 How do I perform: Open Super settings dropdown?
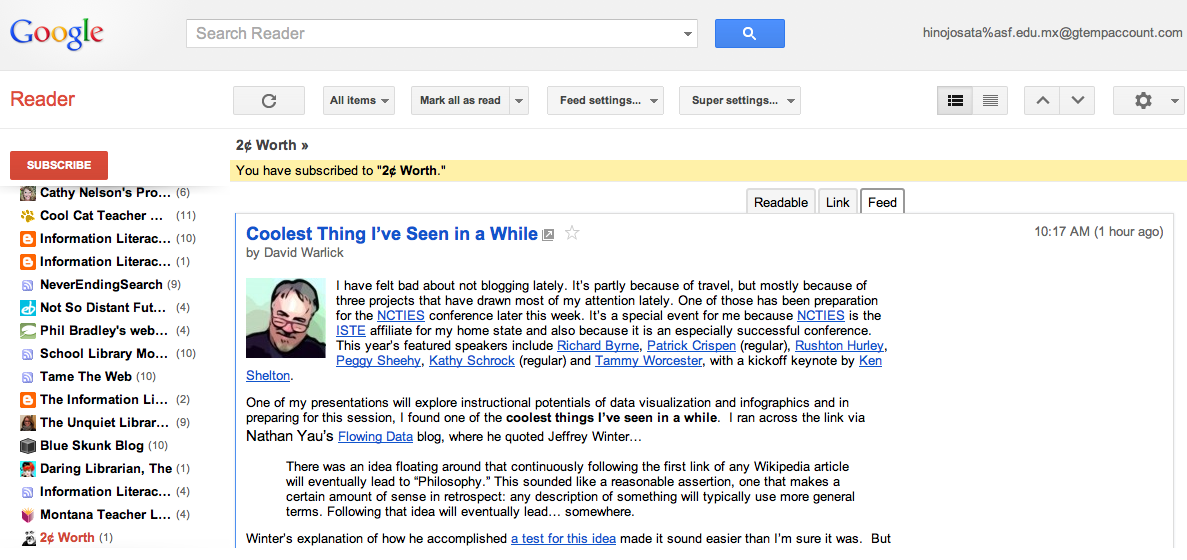point(740,101)
